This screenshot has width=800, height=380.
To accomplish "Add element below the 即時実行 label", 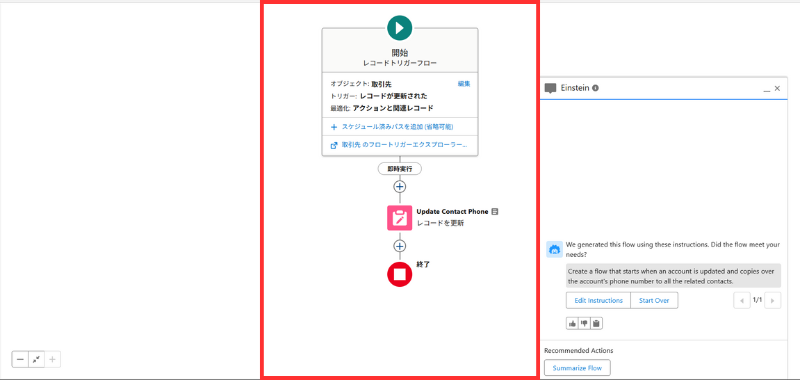I will click(x=399, y=187).
